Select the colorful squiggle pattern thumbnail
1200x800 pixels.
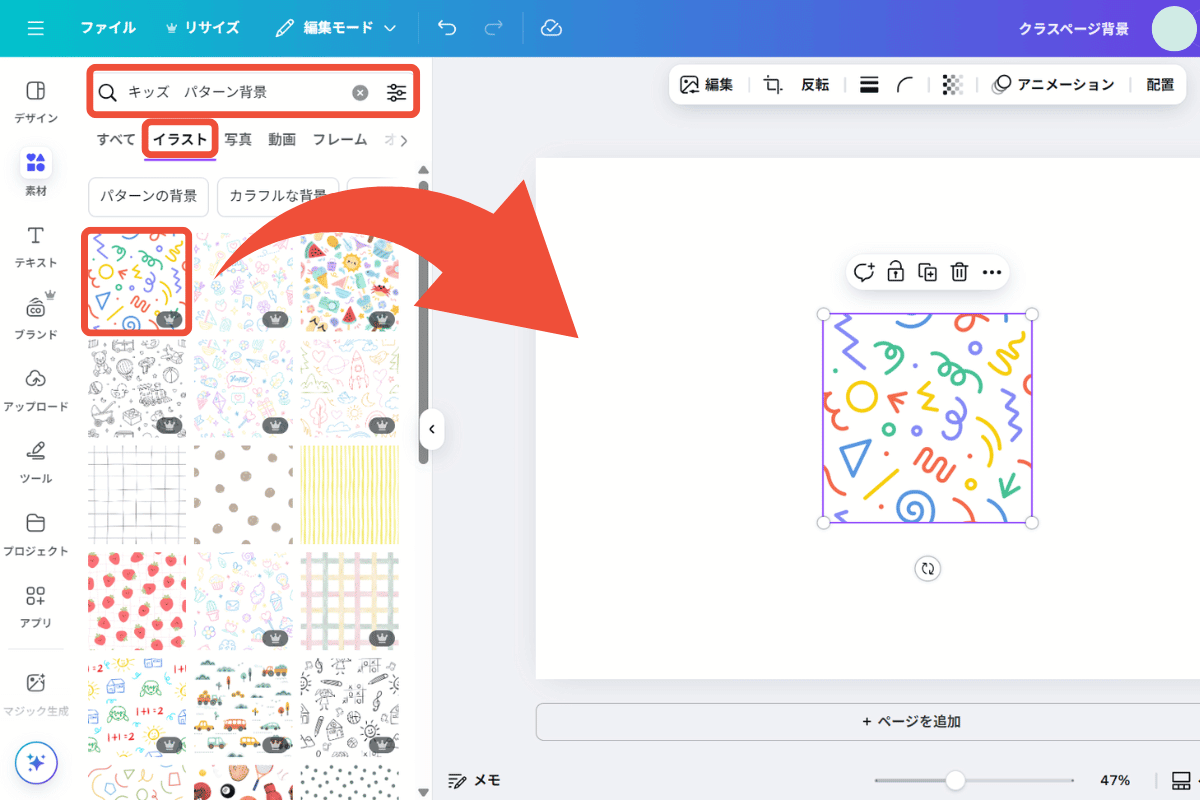point(137,282)
